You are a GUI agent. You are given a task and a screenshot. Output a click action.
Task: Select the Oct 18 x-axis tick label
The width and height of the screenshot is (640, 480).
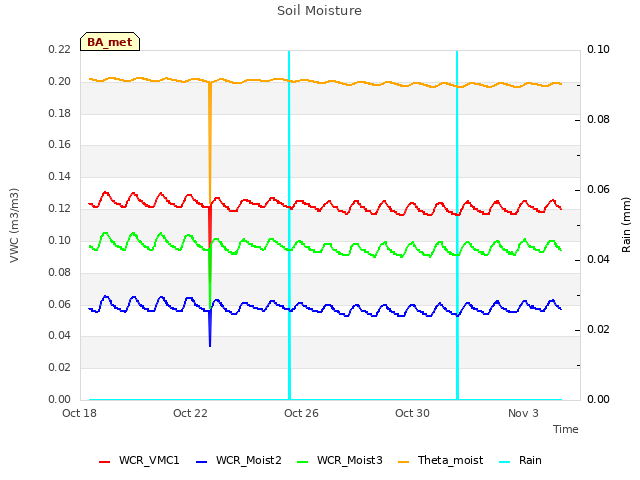79,413
